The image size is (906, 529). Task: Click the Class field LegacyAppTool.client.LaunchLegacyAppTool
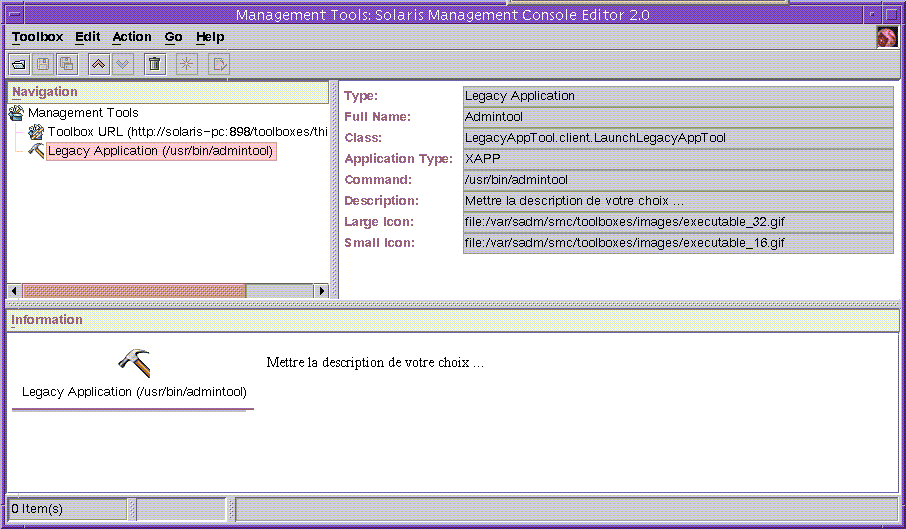coord(678,138)
